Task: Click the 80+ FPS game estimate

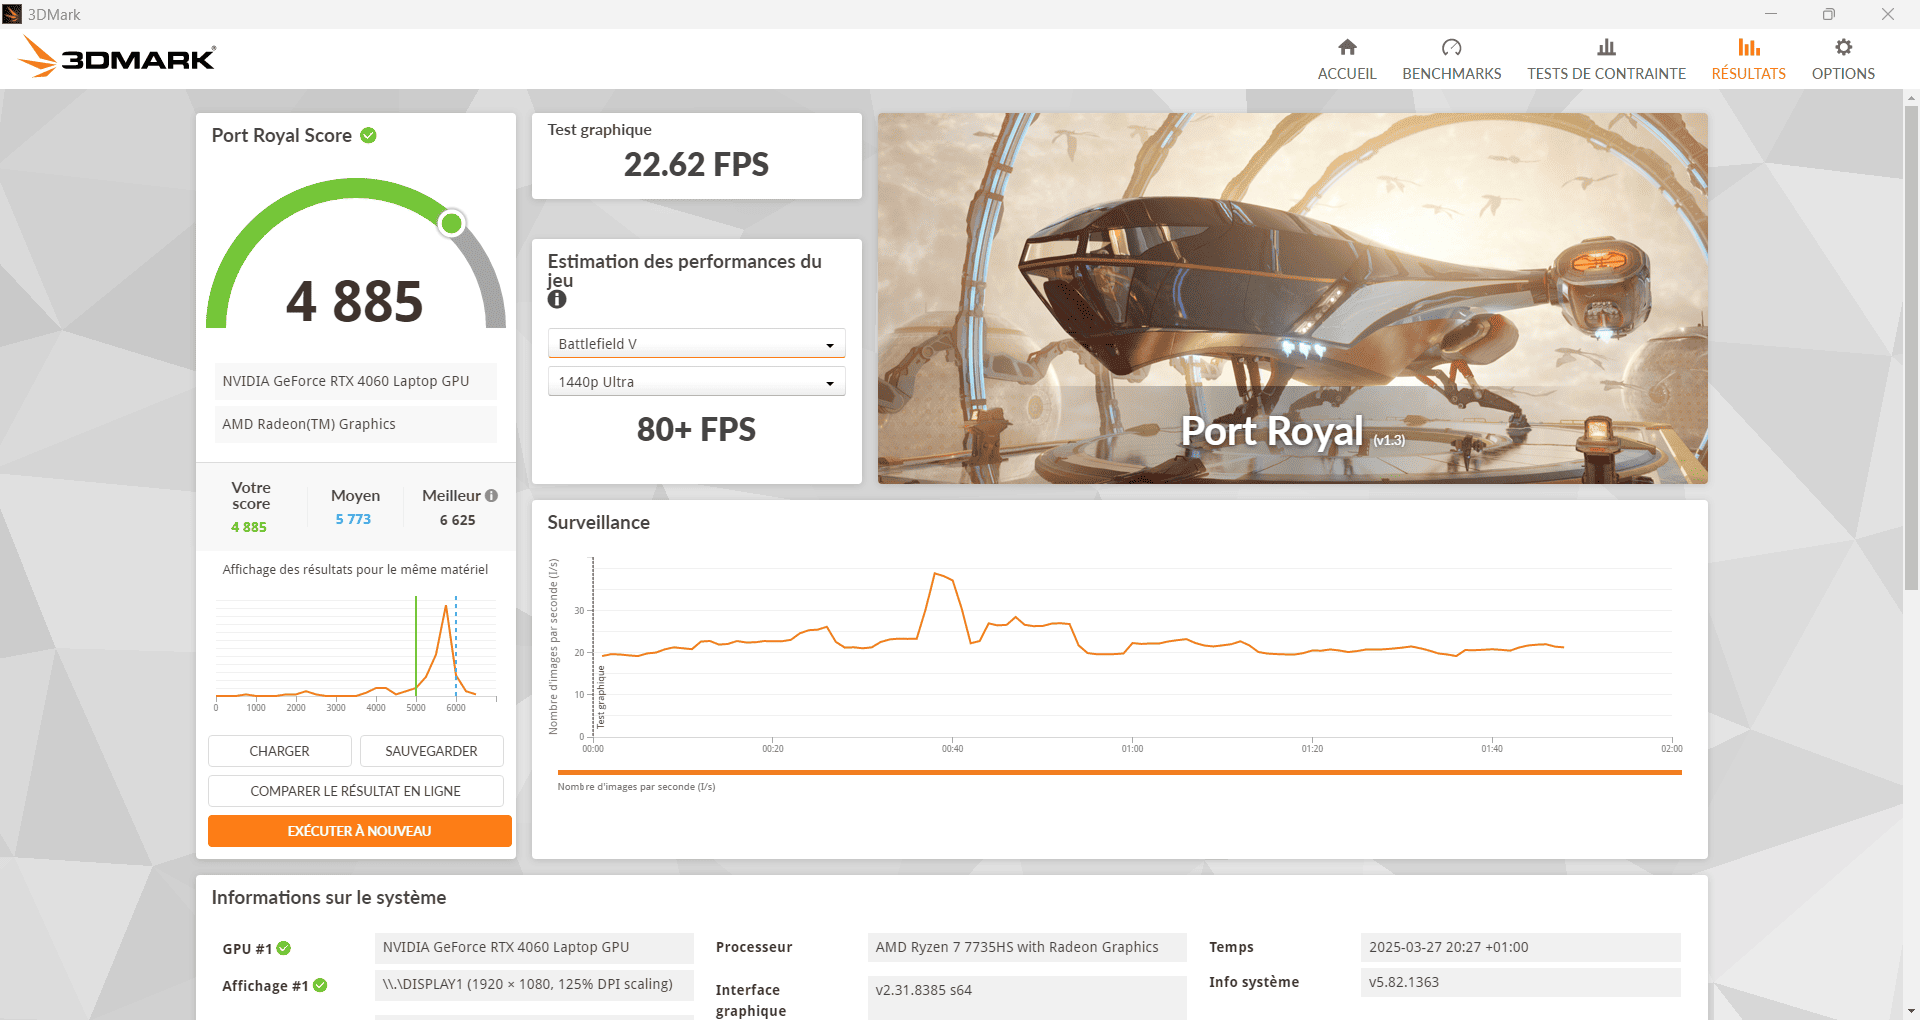Action: click(696, 429)
